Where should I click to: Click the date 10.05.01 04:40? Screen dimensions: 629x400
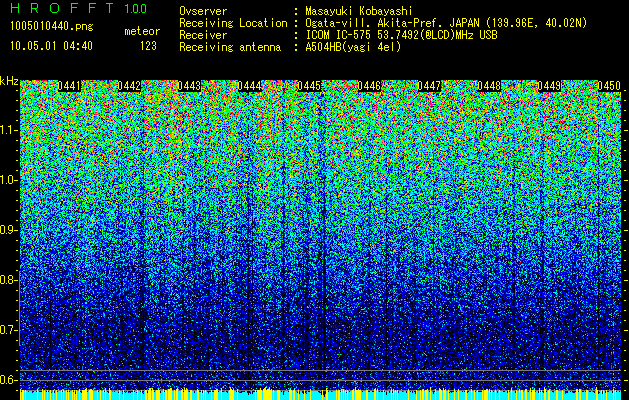click(51, 46)
